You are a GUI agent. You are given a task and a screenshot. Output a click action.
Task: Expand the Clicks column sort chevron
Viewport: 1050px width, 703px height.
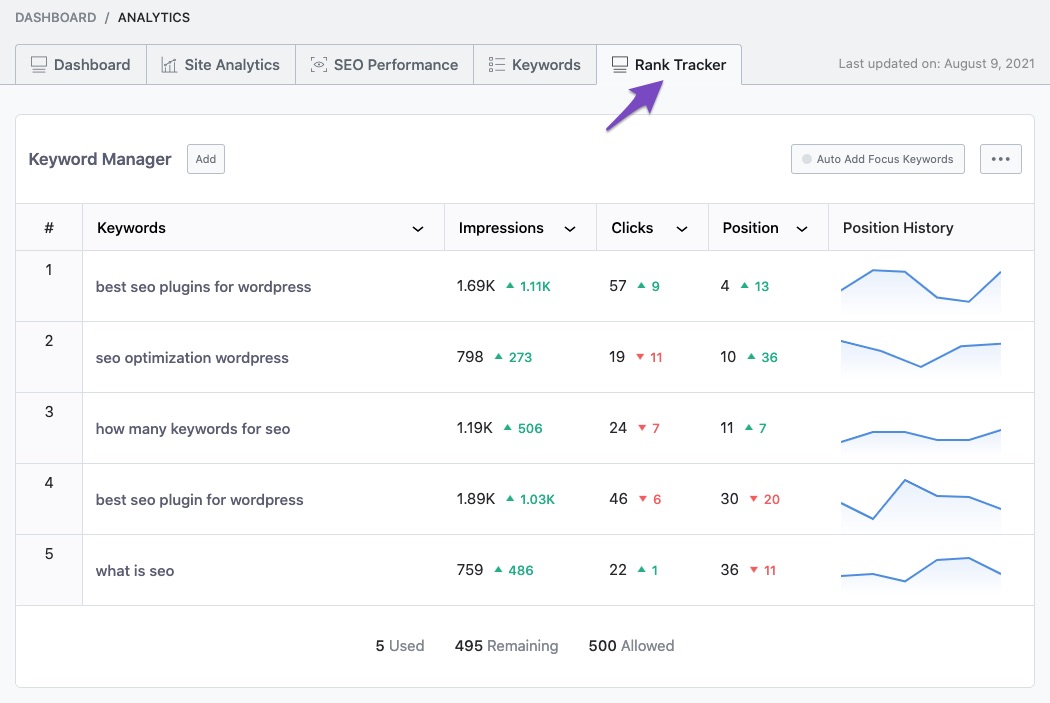coord(682,229)
